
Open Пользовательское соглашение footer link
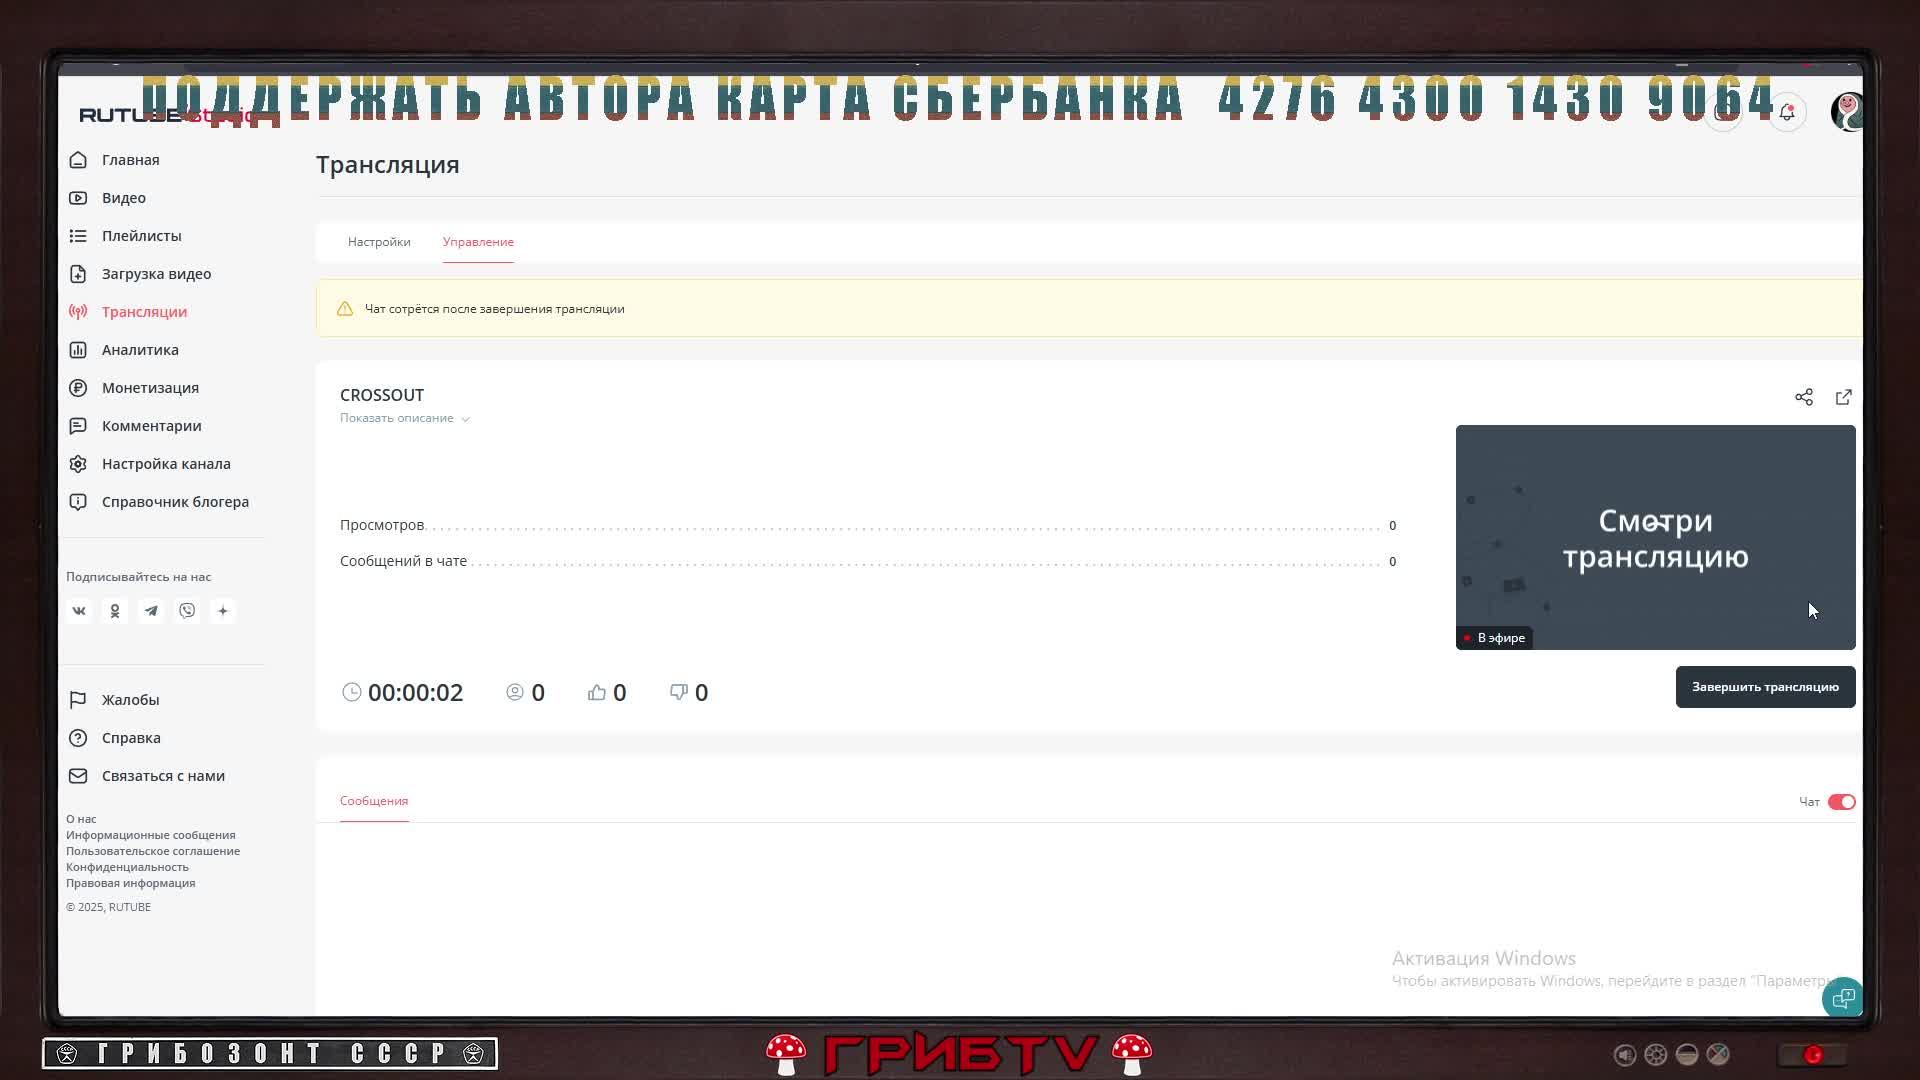pos(153,851)
